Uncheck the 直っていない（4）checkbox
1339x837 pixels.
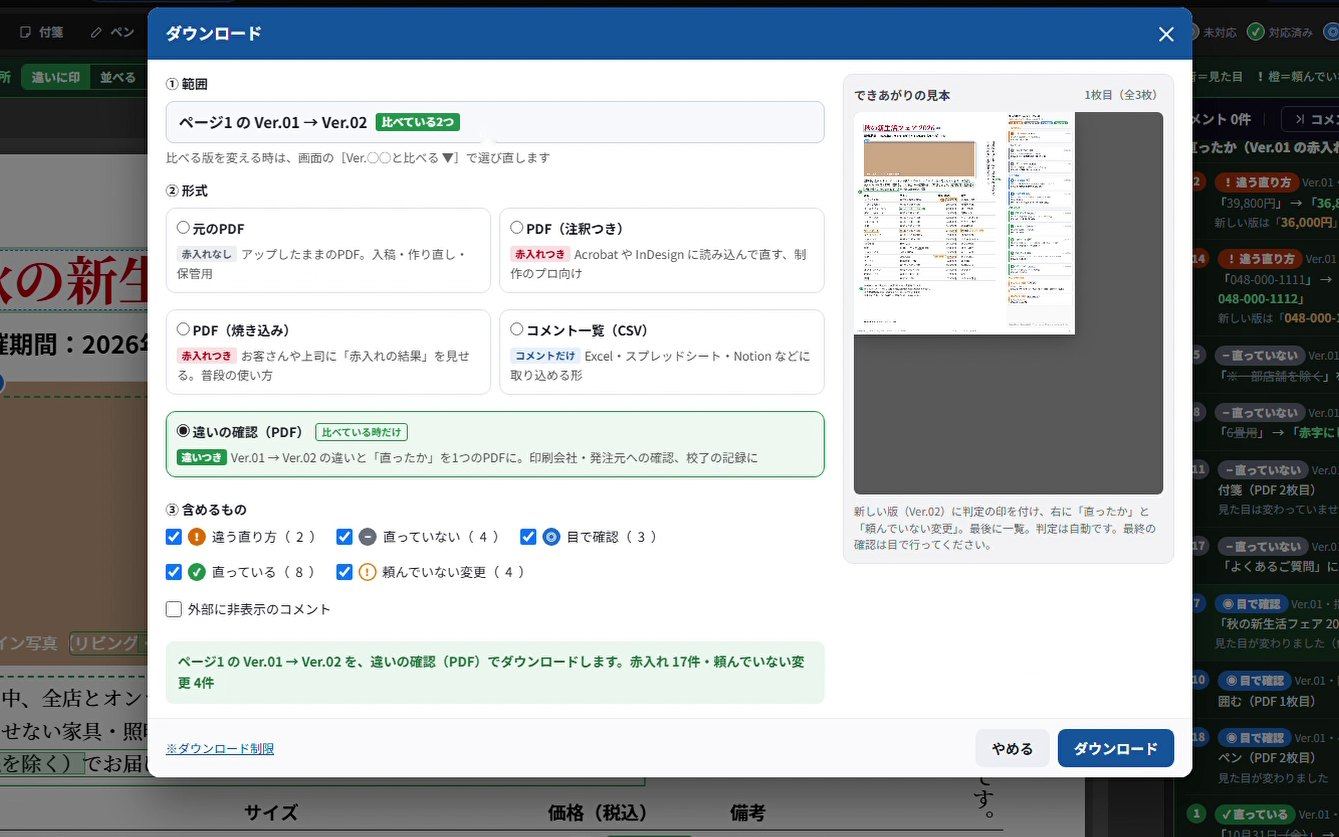pos(345,537)
